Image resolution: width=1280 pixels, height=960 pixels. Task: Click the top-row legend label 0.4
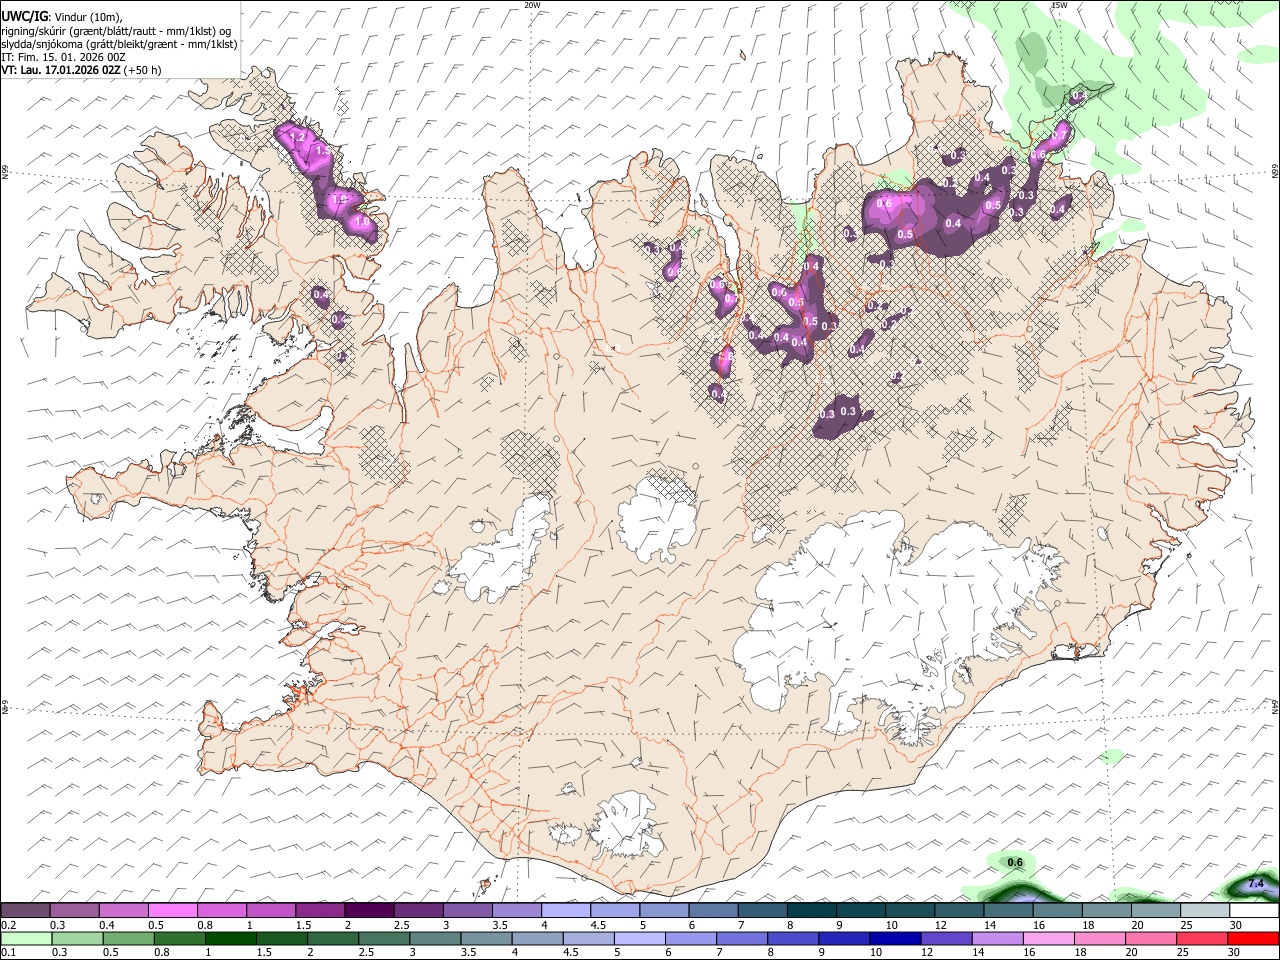[106, 925]
